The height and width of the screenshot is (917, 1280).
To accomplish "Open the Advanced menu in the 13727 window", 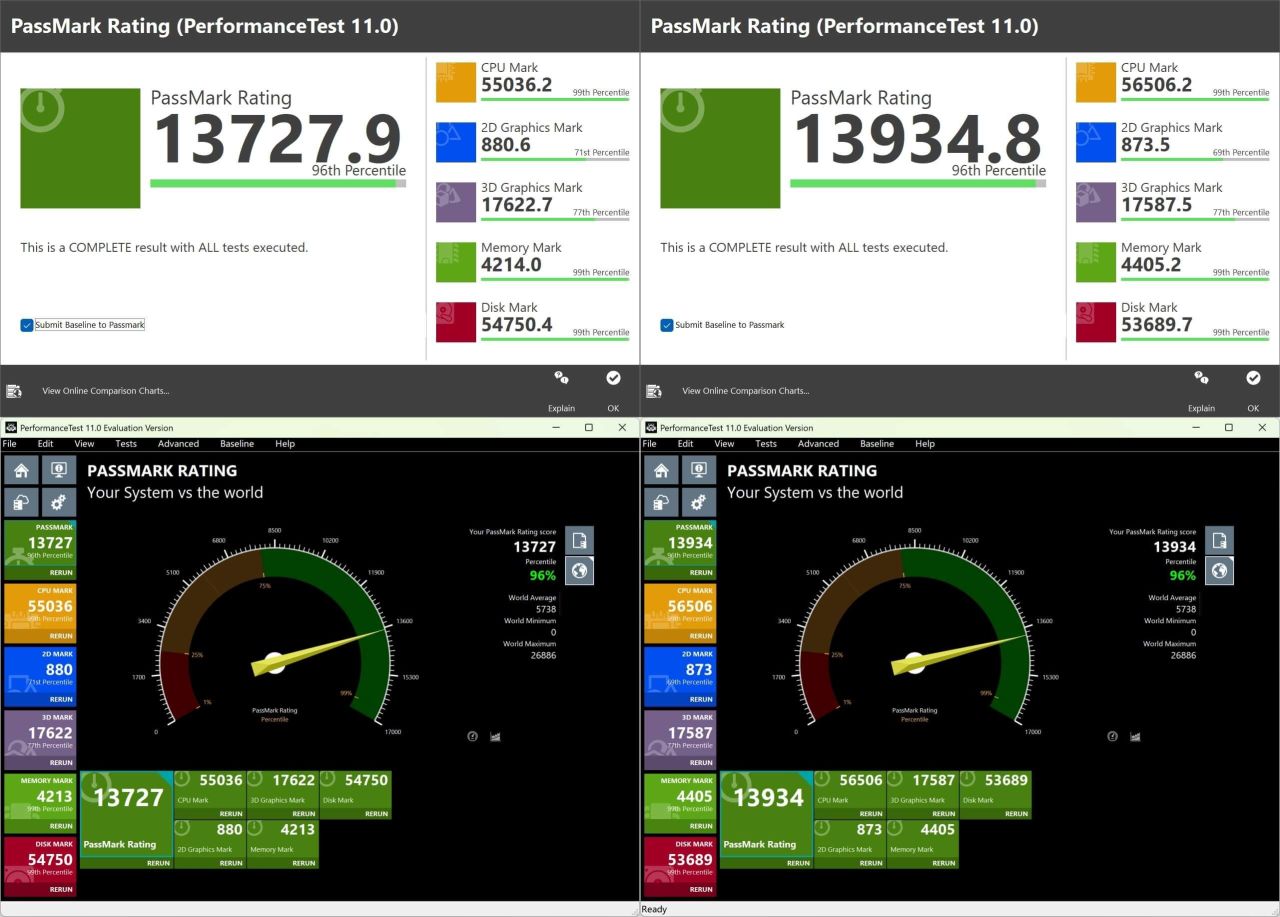I will 178,444.
